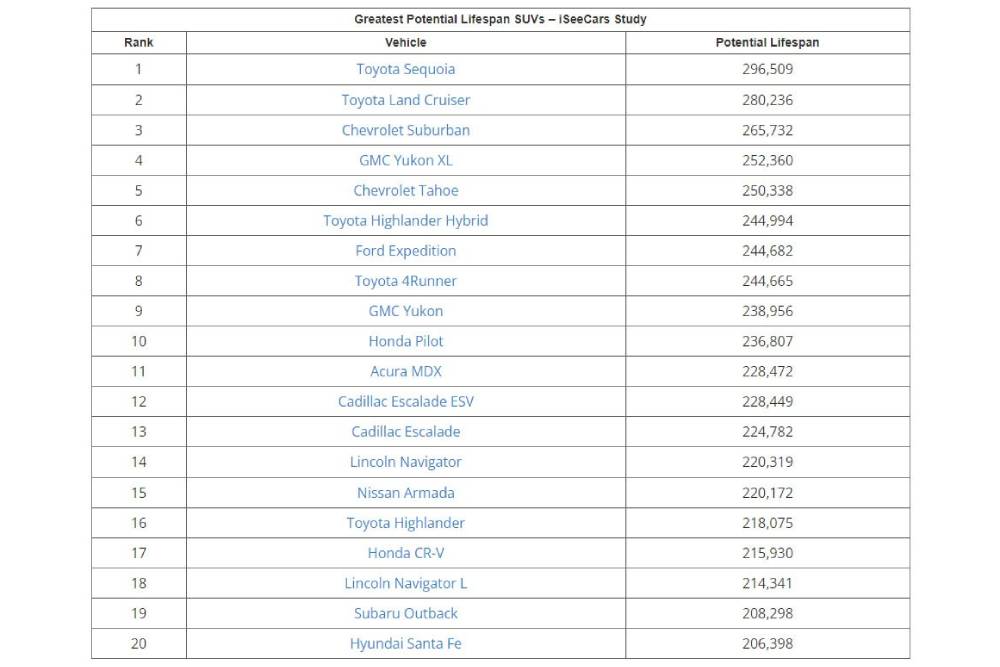Click the Lincoln Navigator L link

405,583
